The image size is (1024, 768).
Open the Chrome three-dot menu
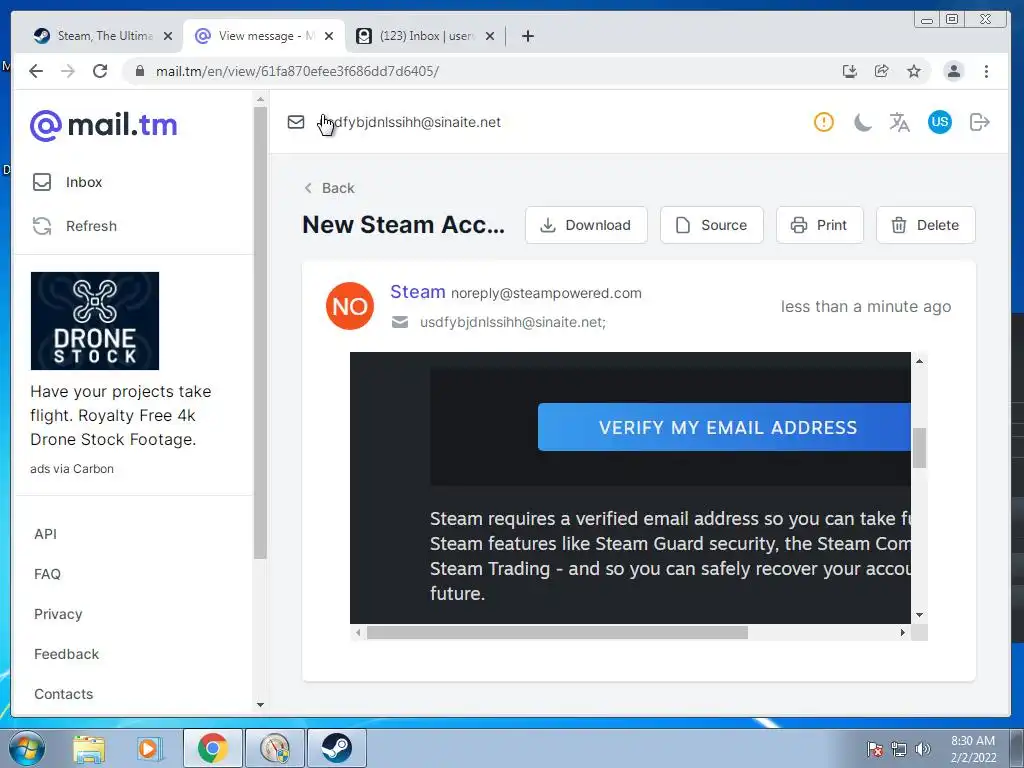(x=986, y=71)
